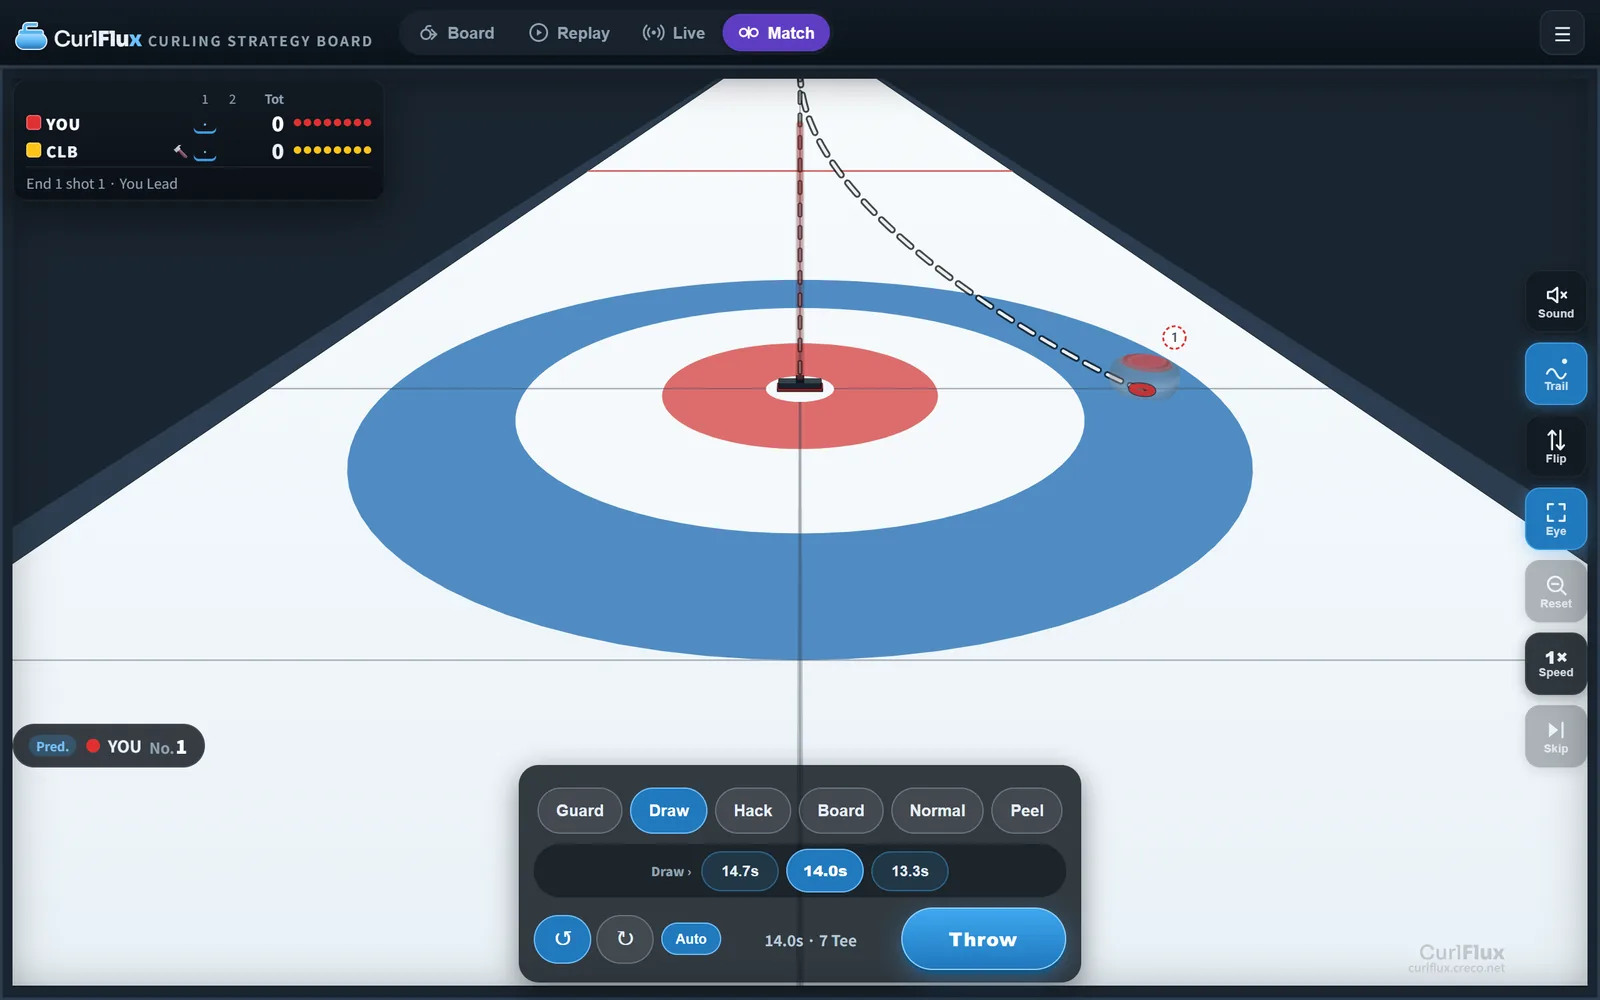Switch to the Board tab
This screenshot has width=1600, height=1000.
[x=457, y=33]
